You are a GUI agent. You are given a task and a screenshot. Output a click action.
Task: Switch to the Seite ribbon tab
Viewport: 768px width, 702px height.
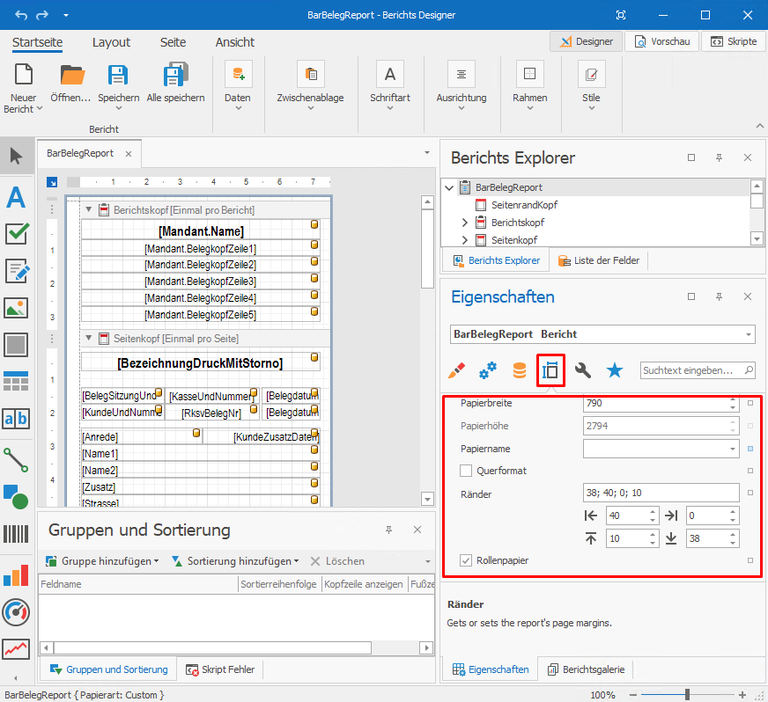(173, 43)
